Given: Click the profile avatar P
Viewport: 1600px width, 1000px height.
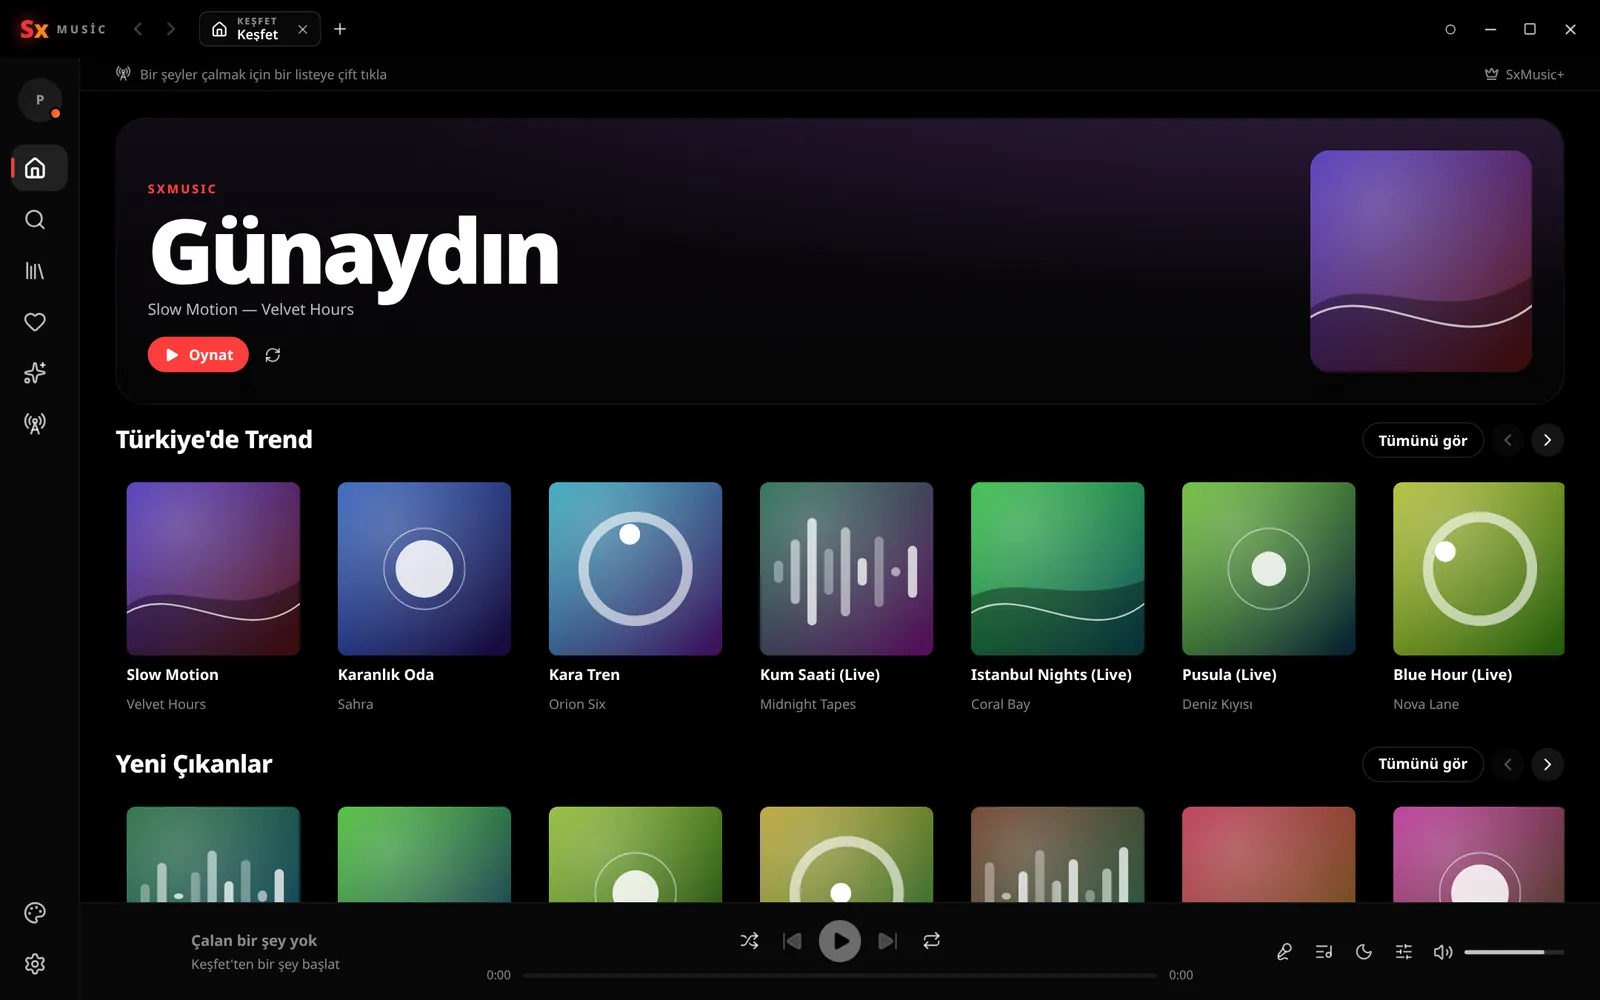Looking at the screenshot, I should tap(40, 100).
